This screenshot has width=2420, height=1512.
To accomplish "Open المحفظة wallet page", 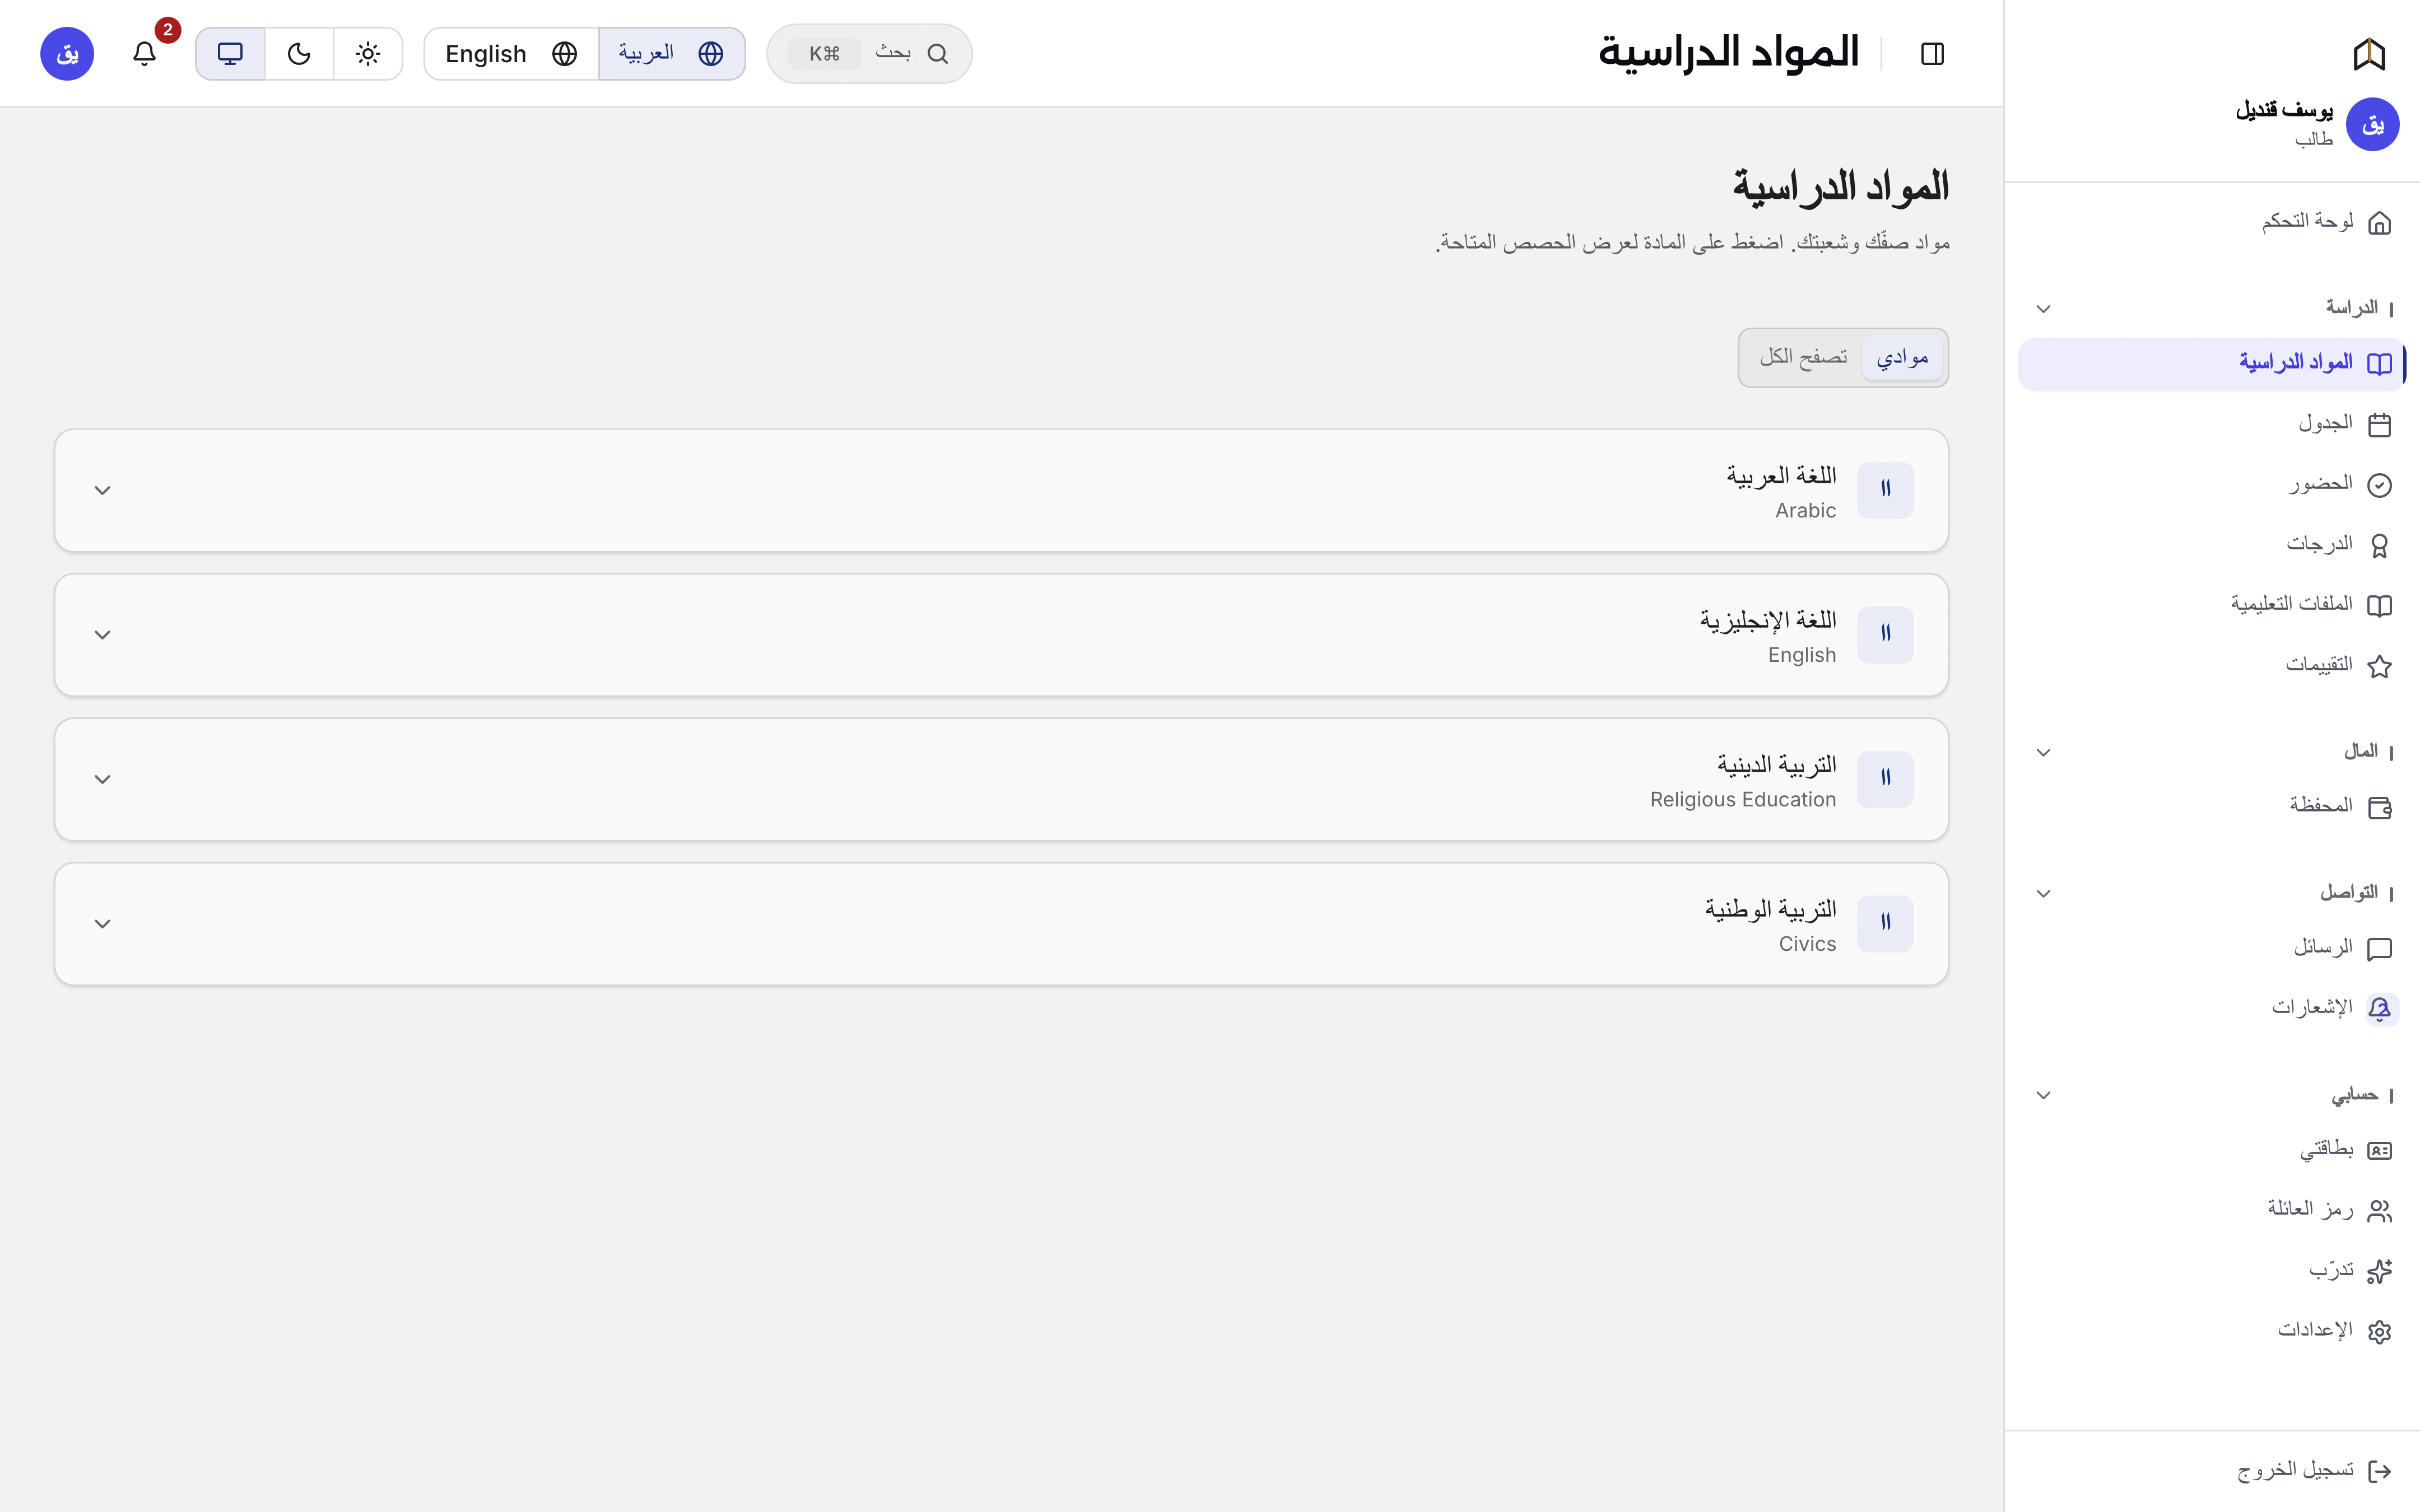I will [2212, 806].
